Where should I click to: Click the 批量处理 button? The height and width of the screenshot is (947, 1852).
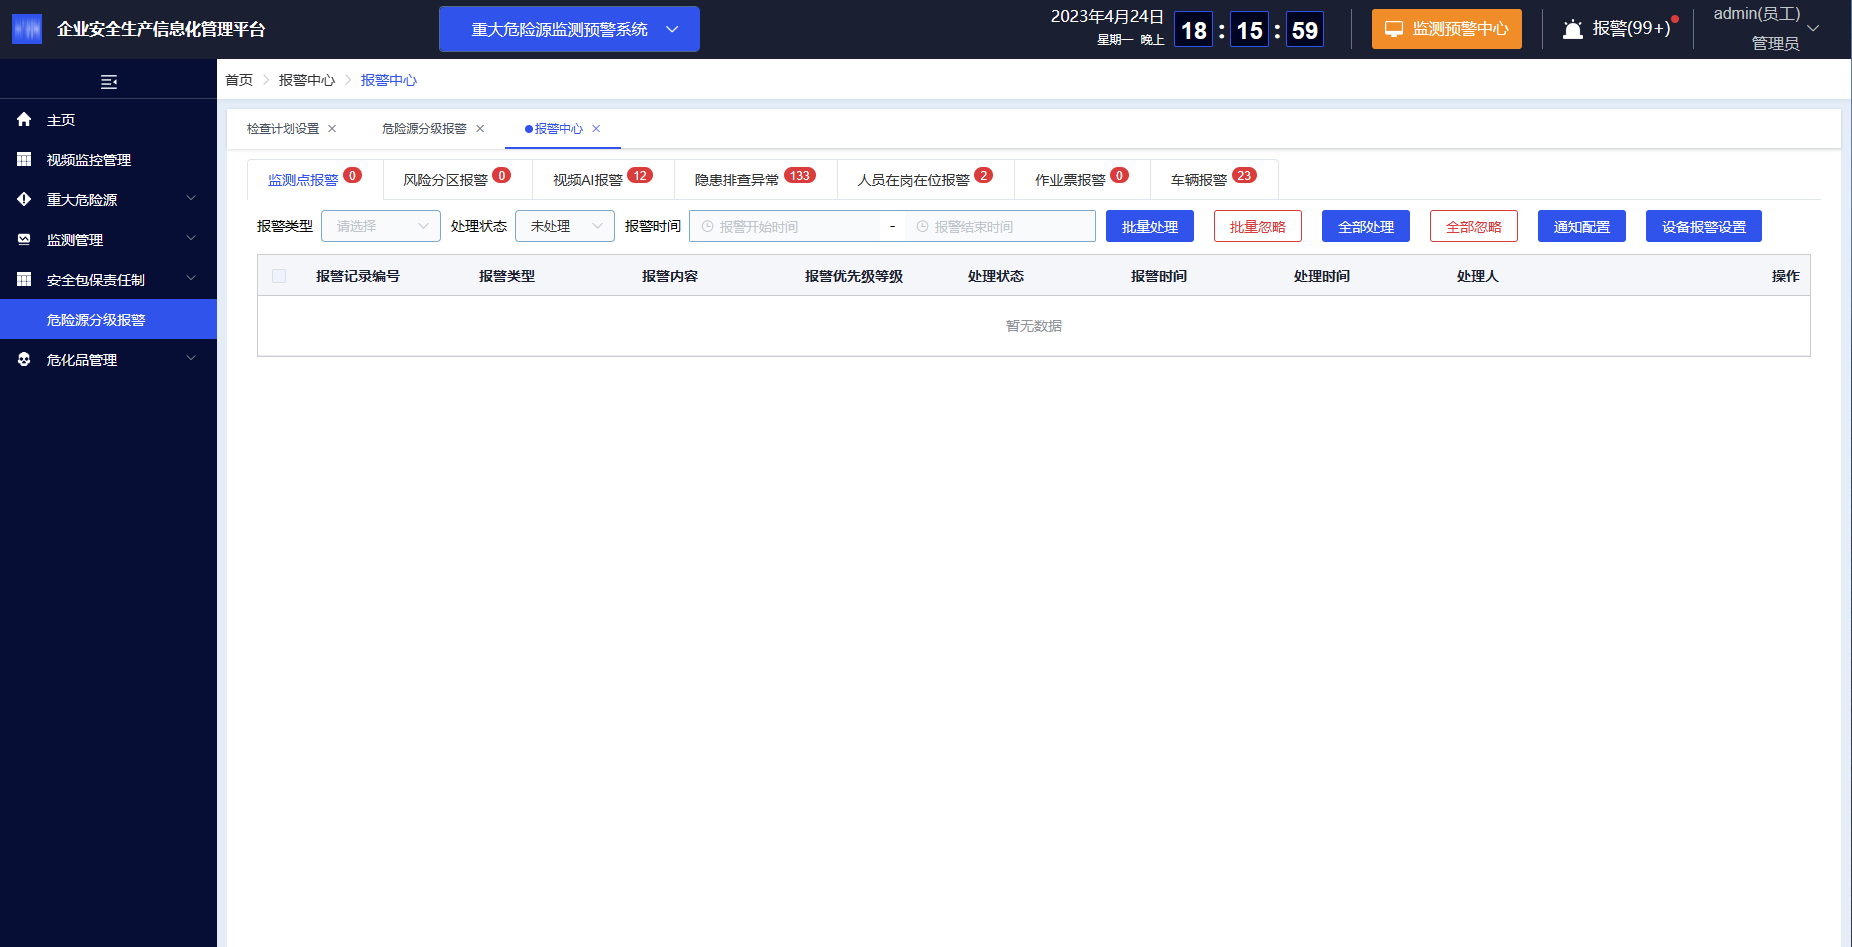1150,227
